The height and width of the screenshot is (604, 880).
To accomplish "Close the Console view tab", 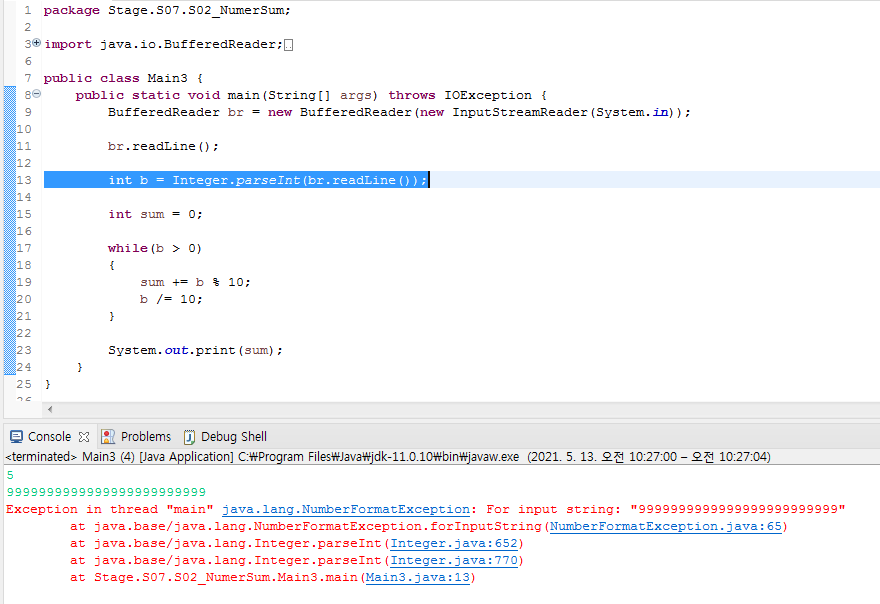I will click(x=84, y=437).
